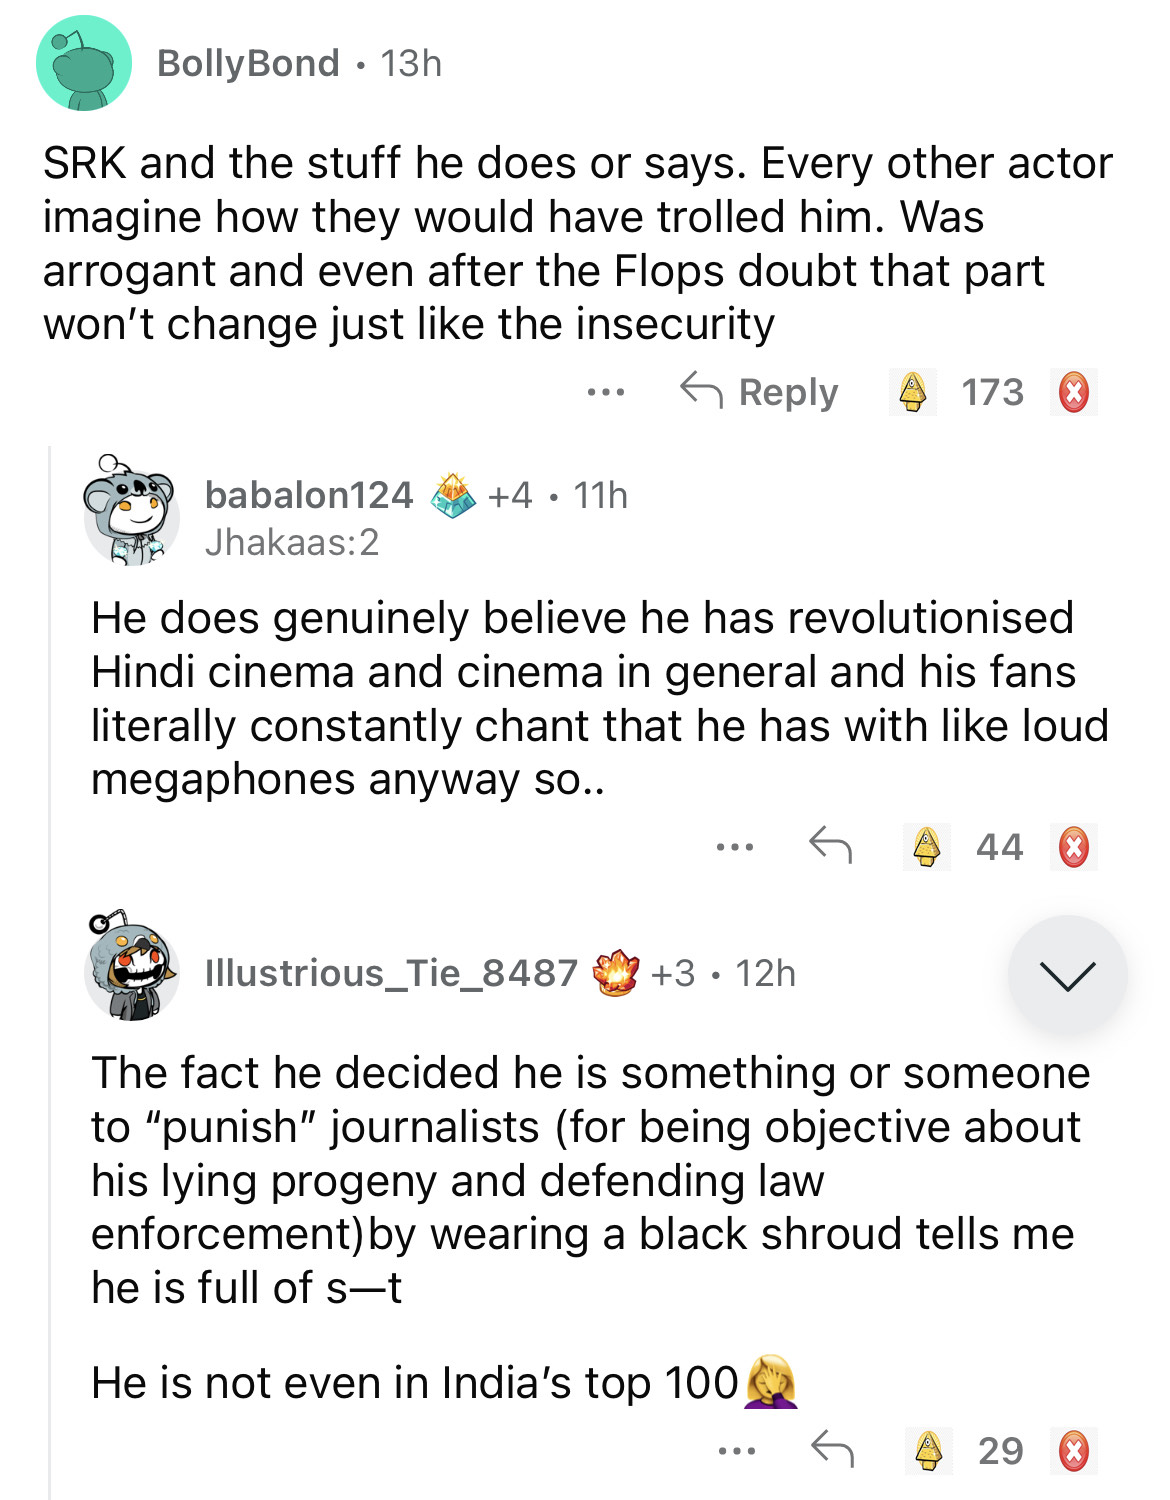Open Illustrious_Tie_8487's username link
This screenshot has width=1170, height=1500.
[x=391, y=972]
